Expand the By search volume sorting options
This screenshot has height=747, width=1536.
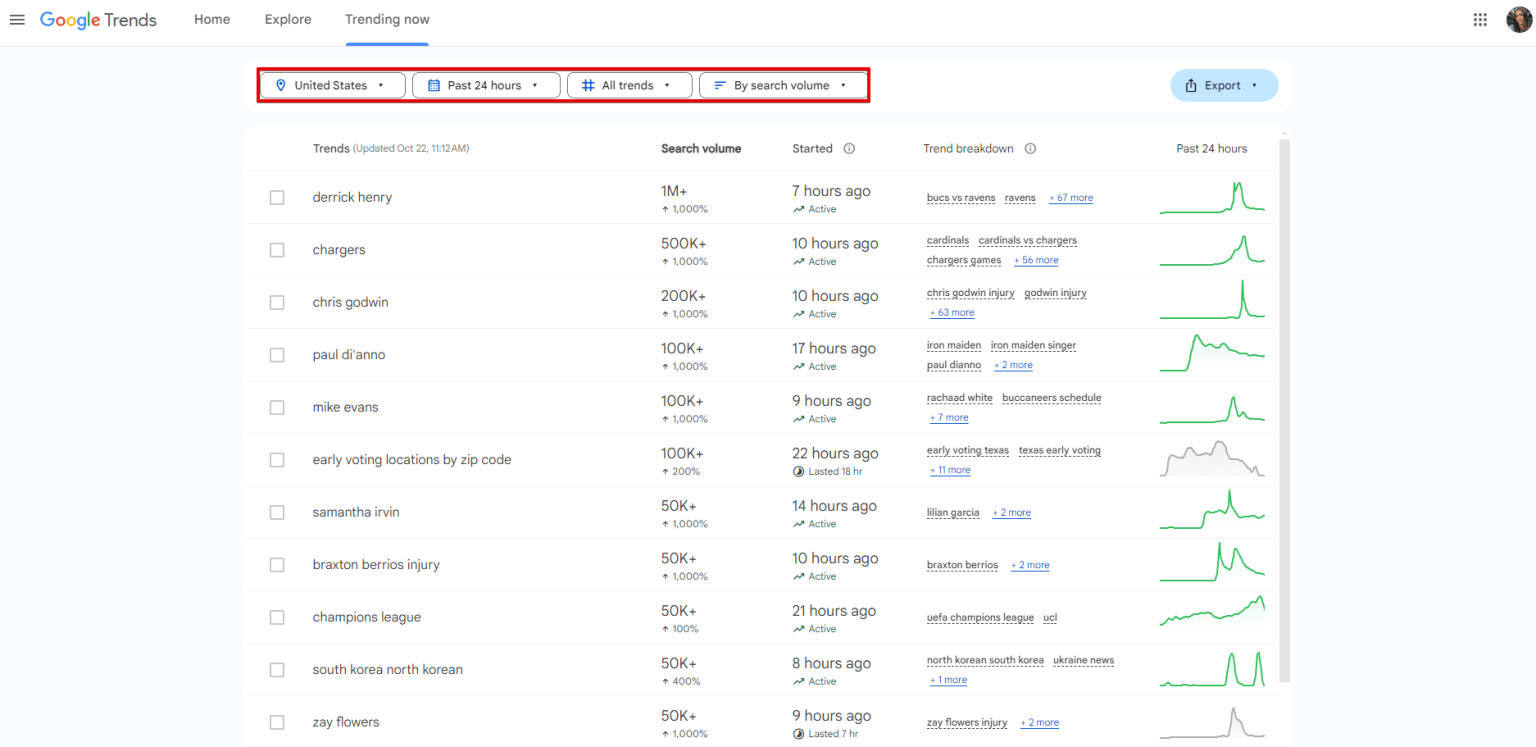coord(783,85)
